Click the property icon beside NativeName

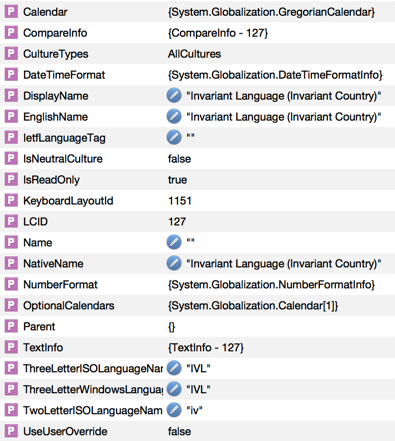(x=11, y=264)
